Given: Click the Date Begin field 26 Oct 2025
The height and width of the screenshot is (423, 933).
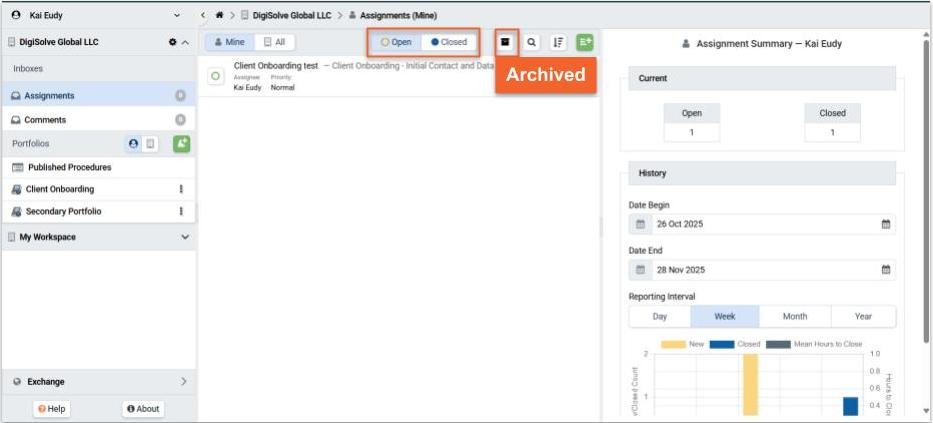Looking at the screenshot, I should click(x=762, y=224).
